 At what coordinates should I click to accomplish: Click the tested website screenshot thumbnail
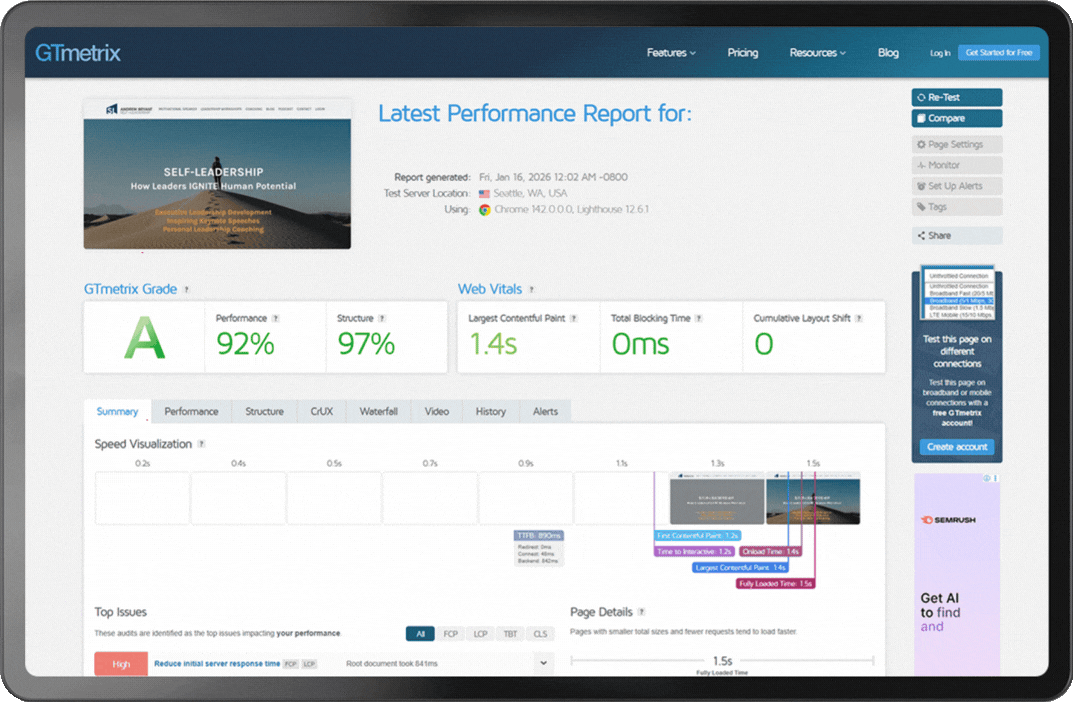click(217, 173)
